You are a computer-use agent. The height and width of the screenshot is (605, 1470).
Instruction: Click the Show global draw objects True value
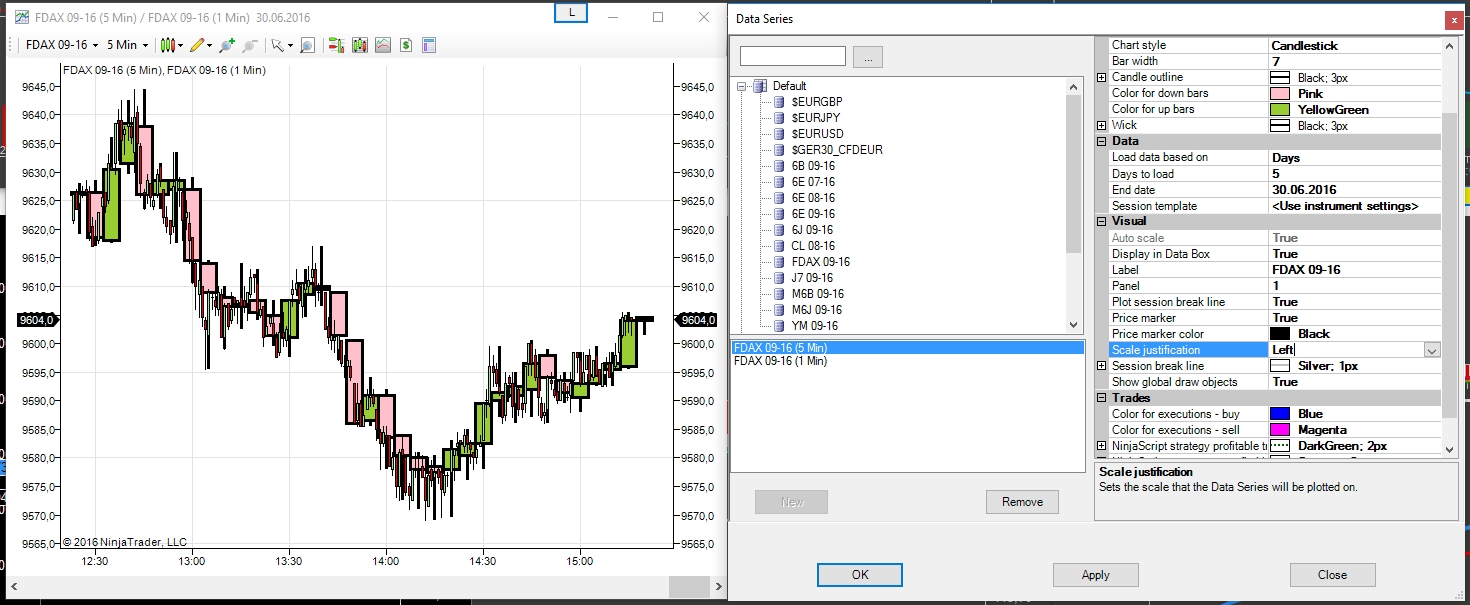(1355, 382)
